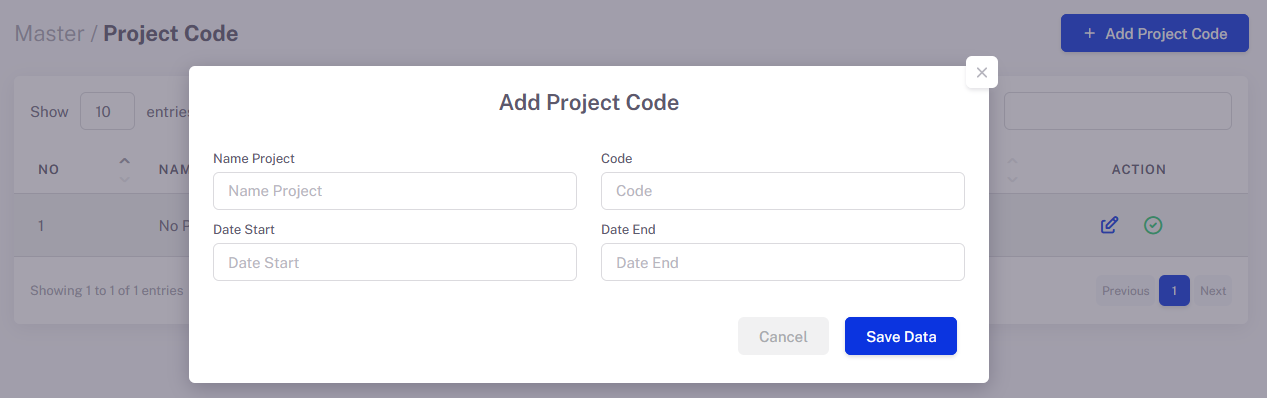Viewport: 1267px width, 398px height.
Task: Close the Add Project Code dialog
Action: 981,72
